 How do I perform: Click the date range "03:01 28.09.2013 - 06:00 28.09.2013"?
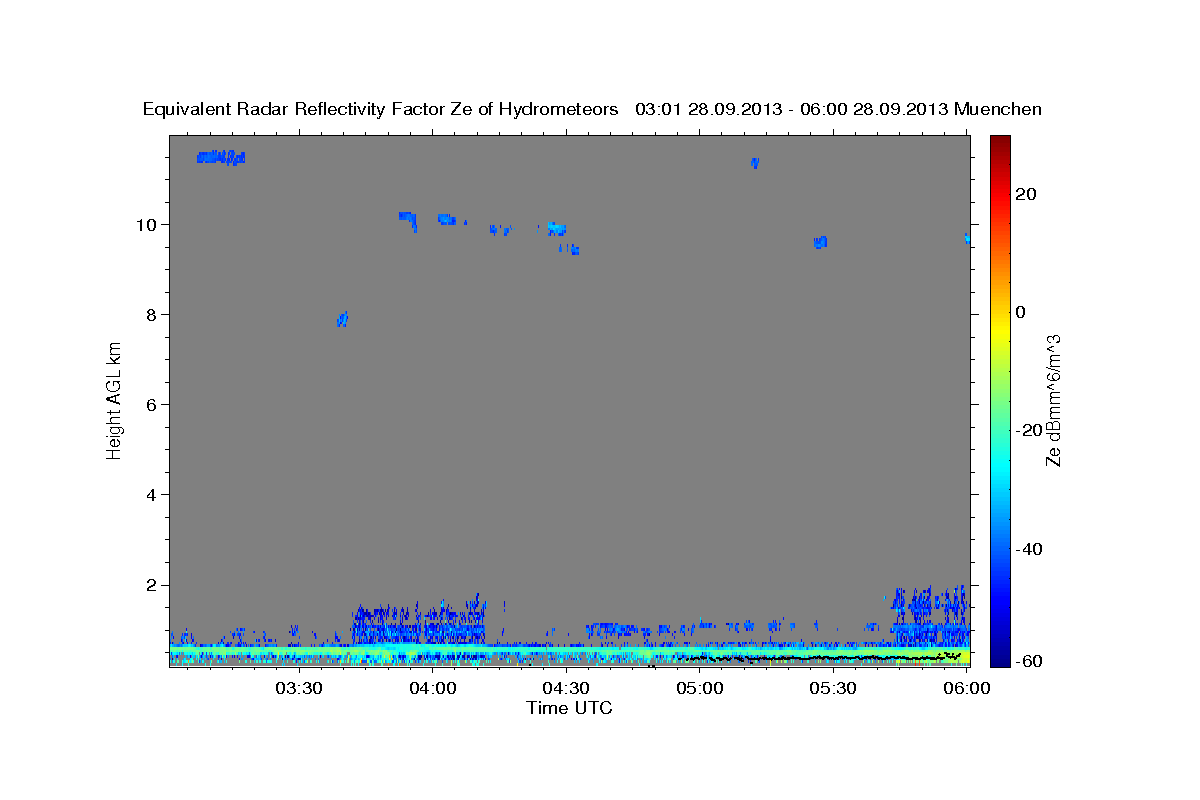792,110
